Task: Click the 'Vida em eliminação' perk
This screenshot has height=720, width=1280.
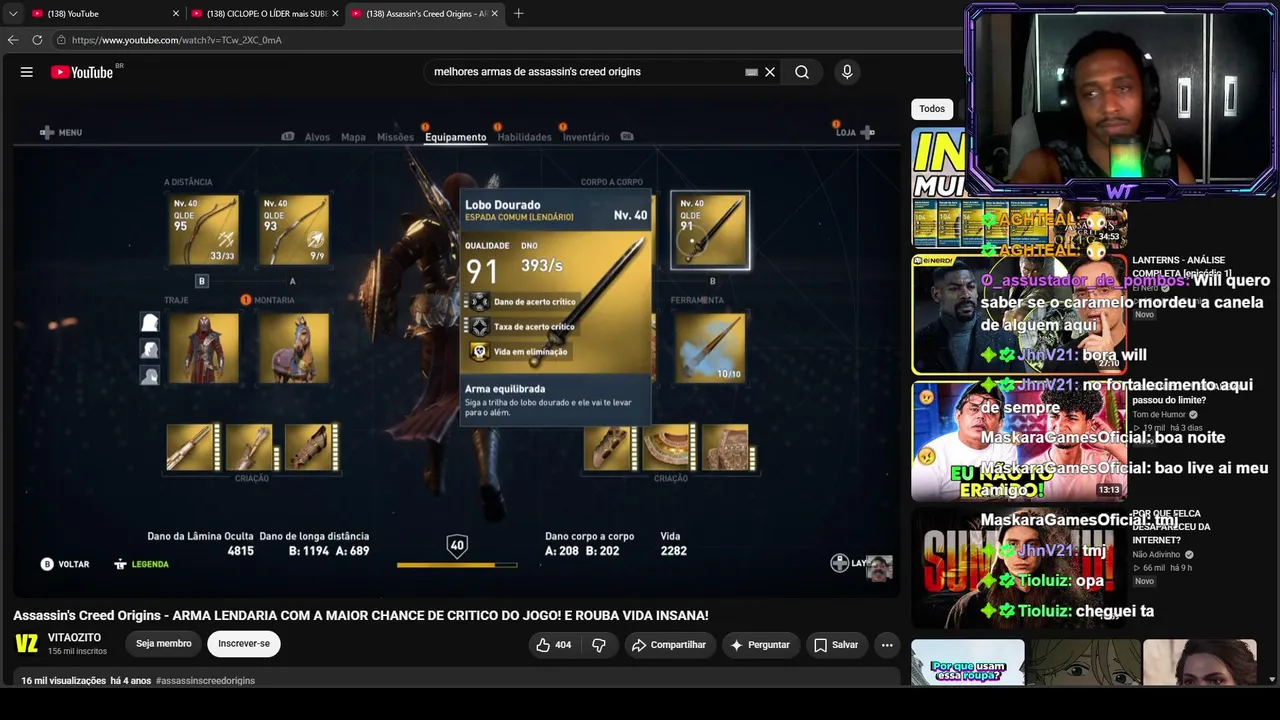Action: point(520,352)
